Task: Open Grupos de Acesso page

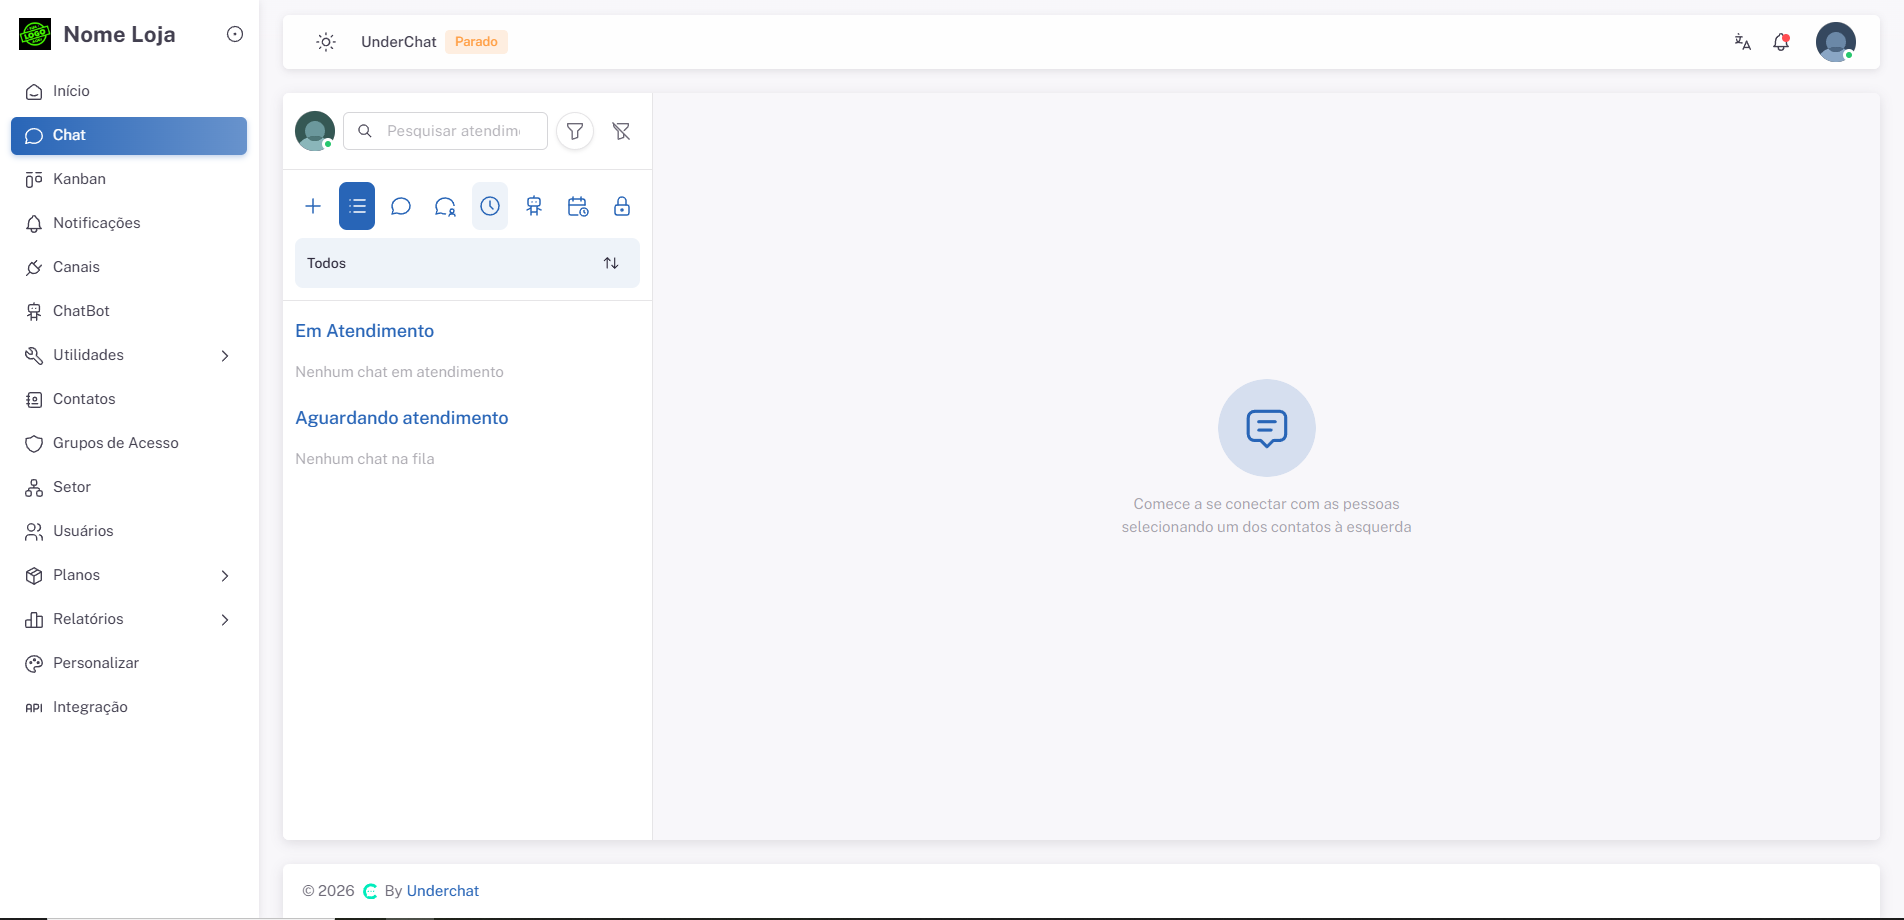Action: pos(129,443)
